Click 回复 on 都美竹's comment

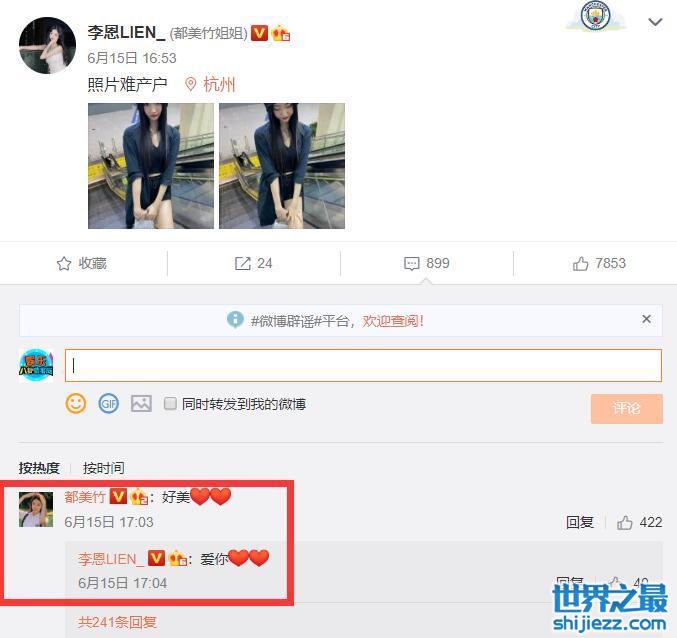579,522
